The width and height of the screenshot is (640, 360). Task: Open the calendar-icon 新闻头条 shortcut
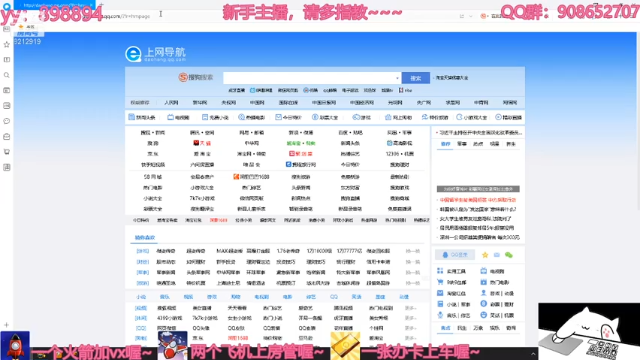(x=142, y=117)
